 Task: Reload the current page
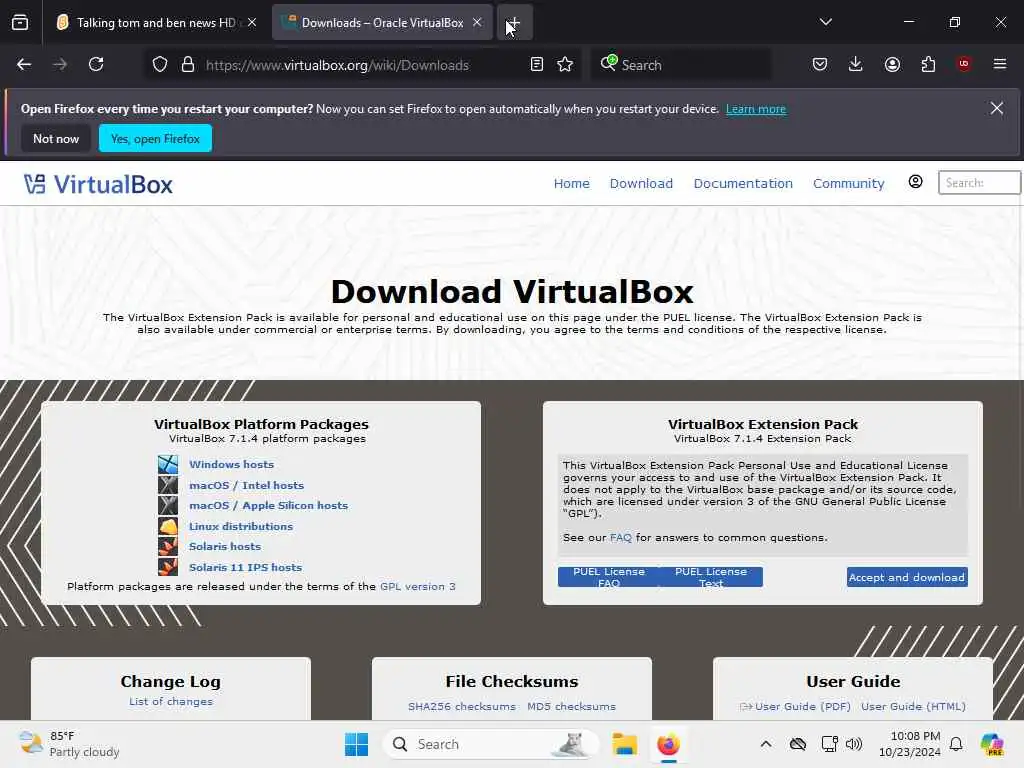click(96, 65)
